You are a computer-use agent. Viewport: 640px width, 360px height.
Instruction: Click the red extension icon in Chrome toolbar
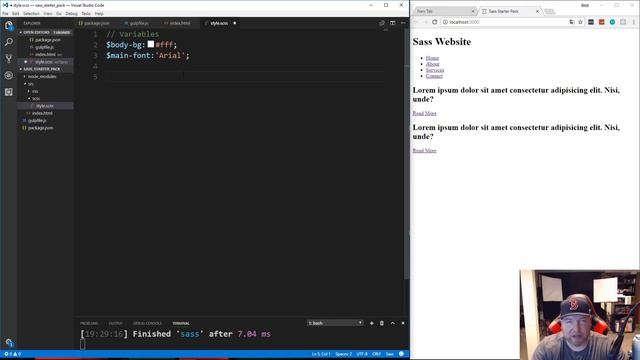[x=601, y=22]
